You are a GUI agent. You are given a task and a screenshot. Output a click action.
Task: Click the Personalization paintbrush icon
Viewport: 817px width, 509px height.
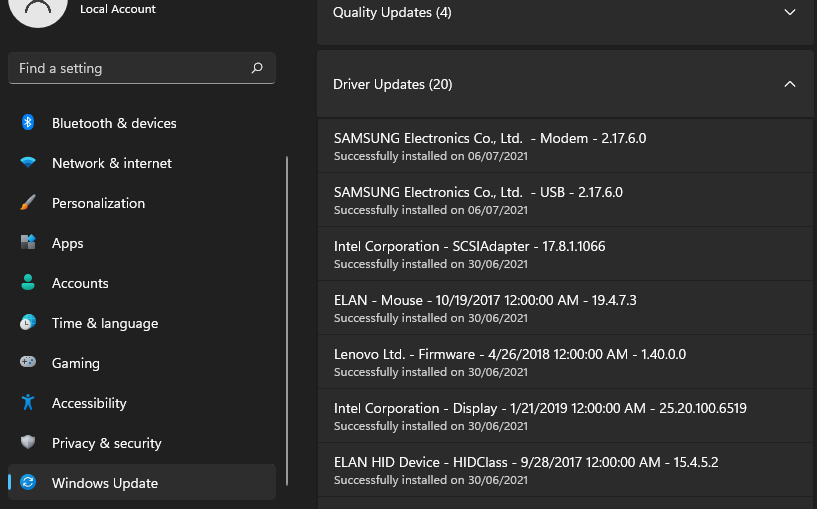tap(28, 203)
